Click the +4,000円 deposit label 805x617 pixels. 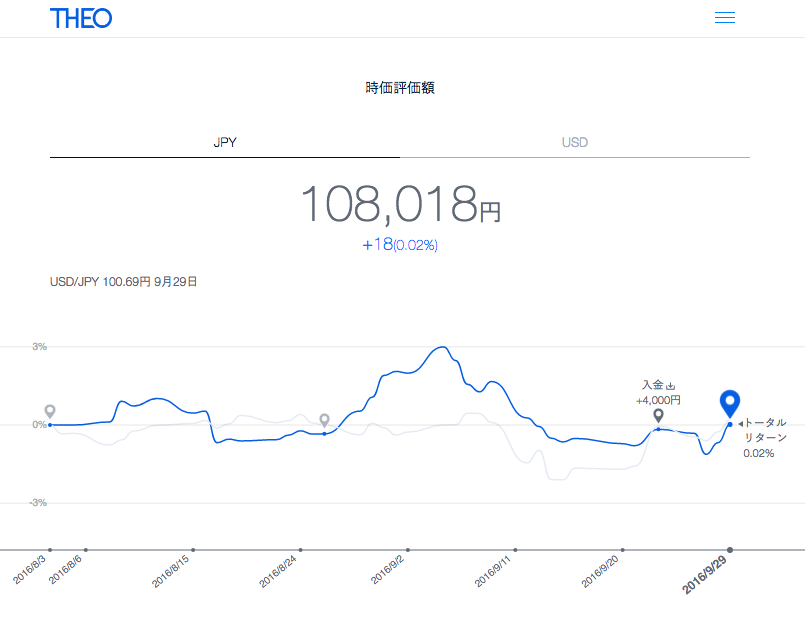click(658, 400)
